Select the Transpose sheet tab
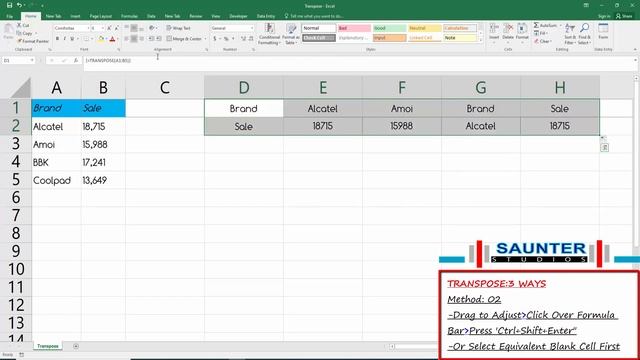The width and height of the screenshot is (640, 360). point(48,346)
